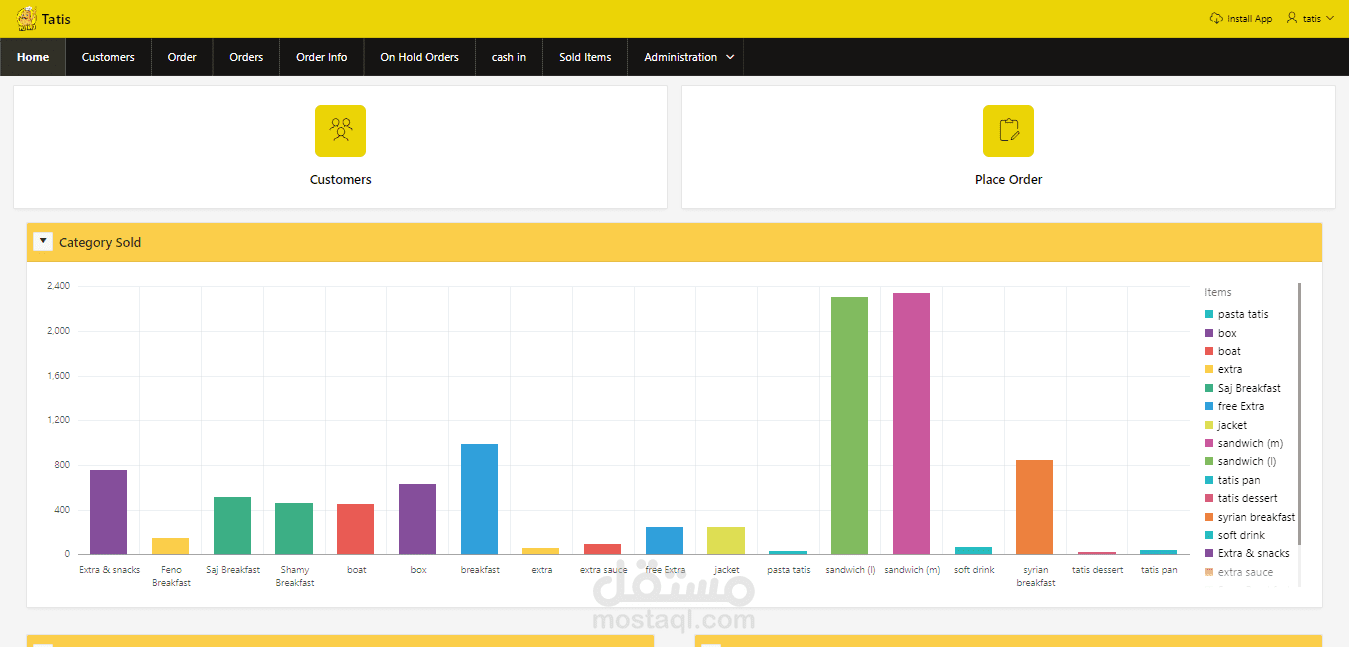Click the free Extra bar

coord(664,540)
